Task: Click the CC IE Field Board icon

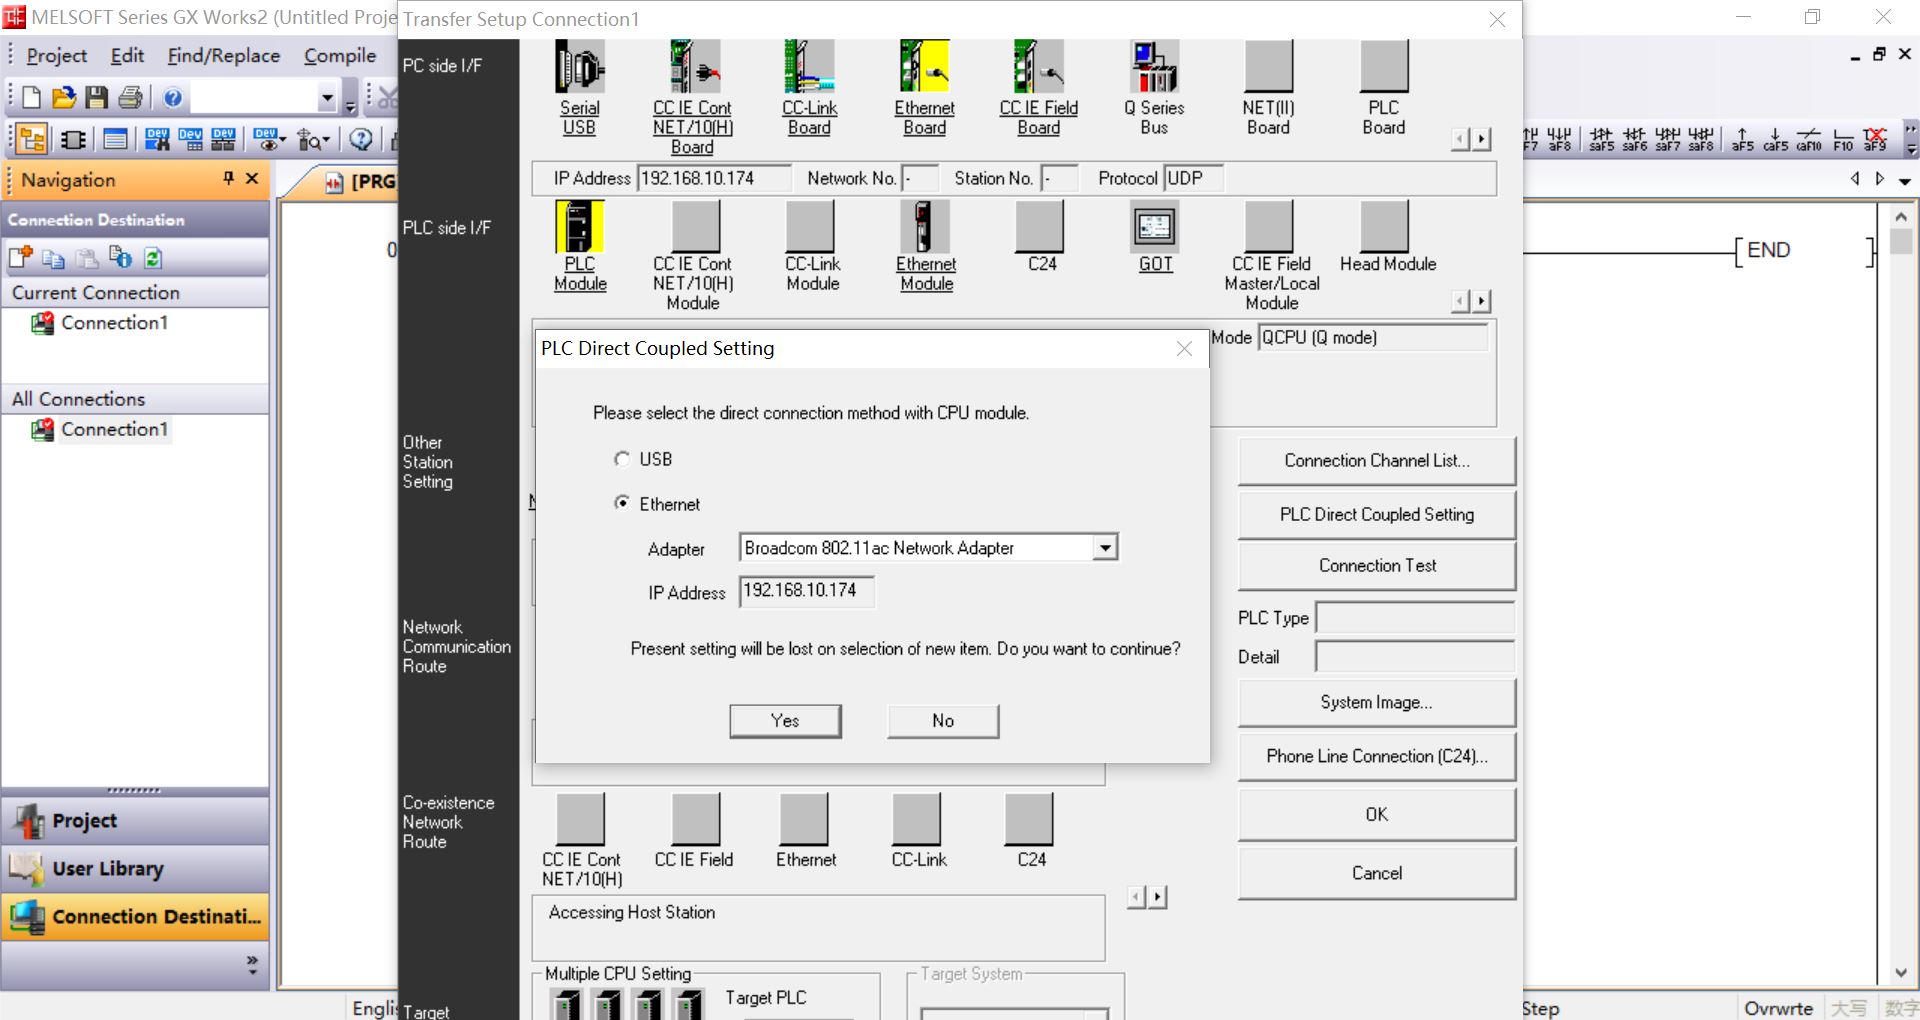Action: [1038, 68]
